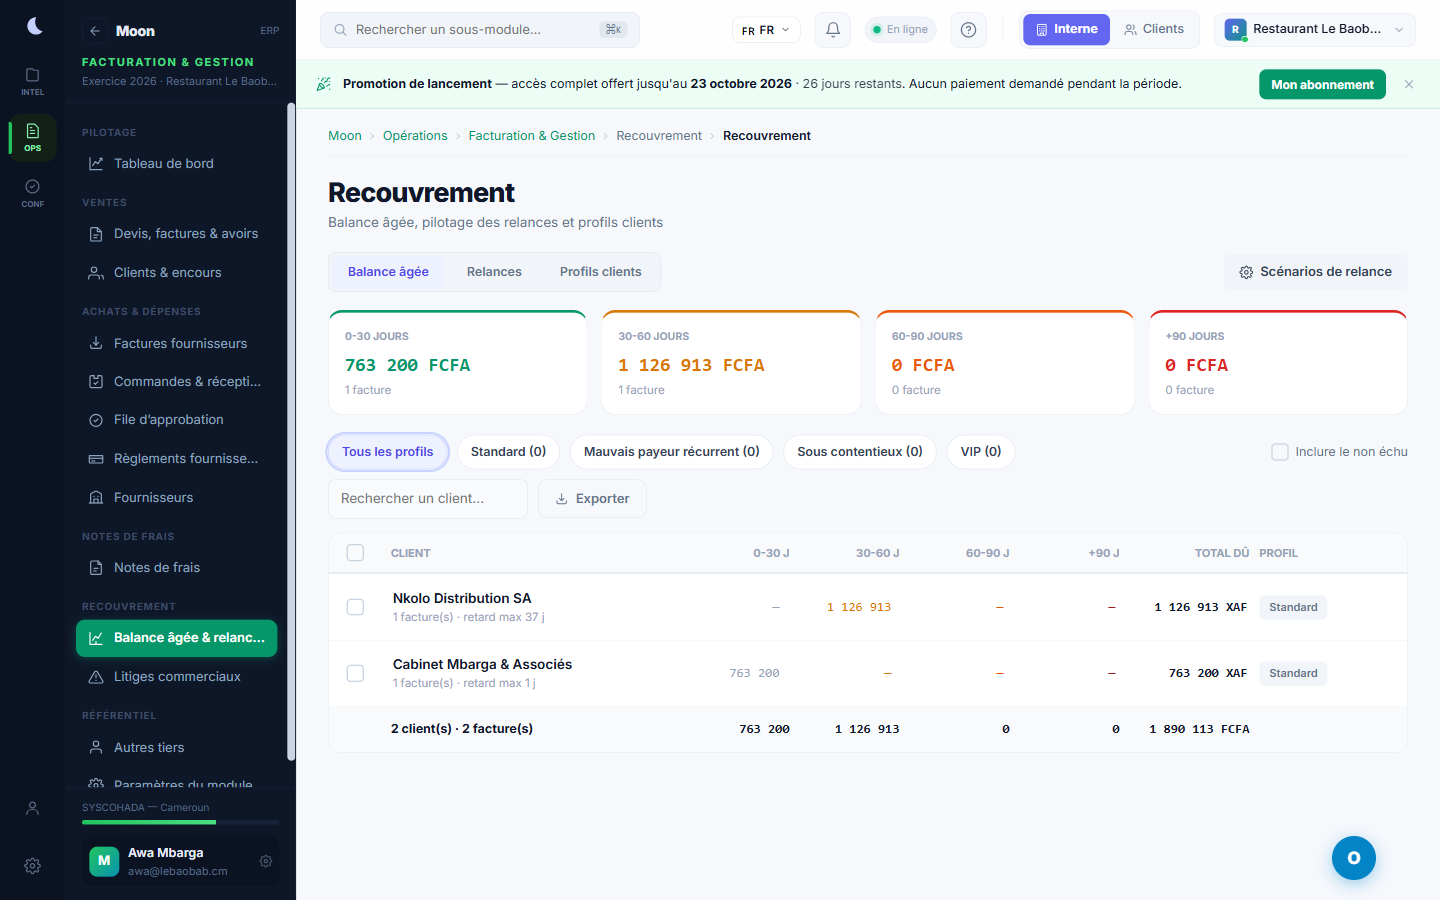This screenshot has height=900, width=1440.
Task: Open Factures fournisseurs
Action: (176, 344)
